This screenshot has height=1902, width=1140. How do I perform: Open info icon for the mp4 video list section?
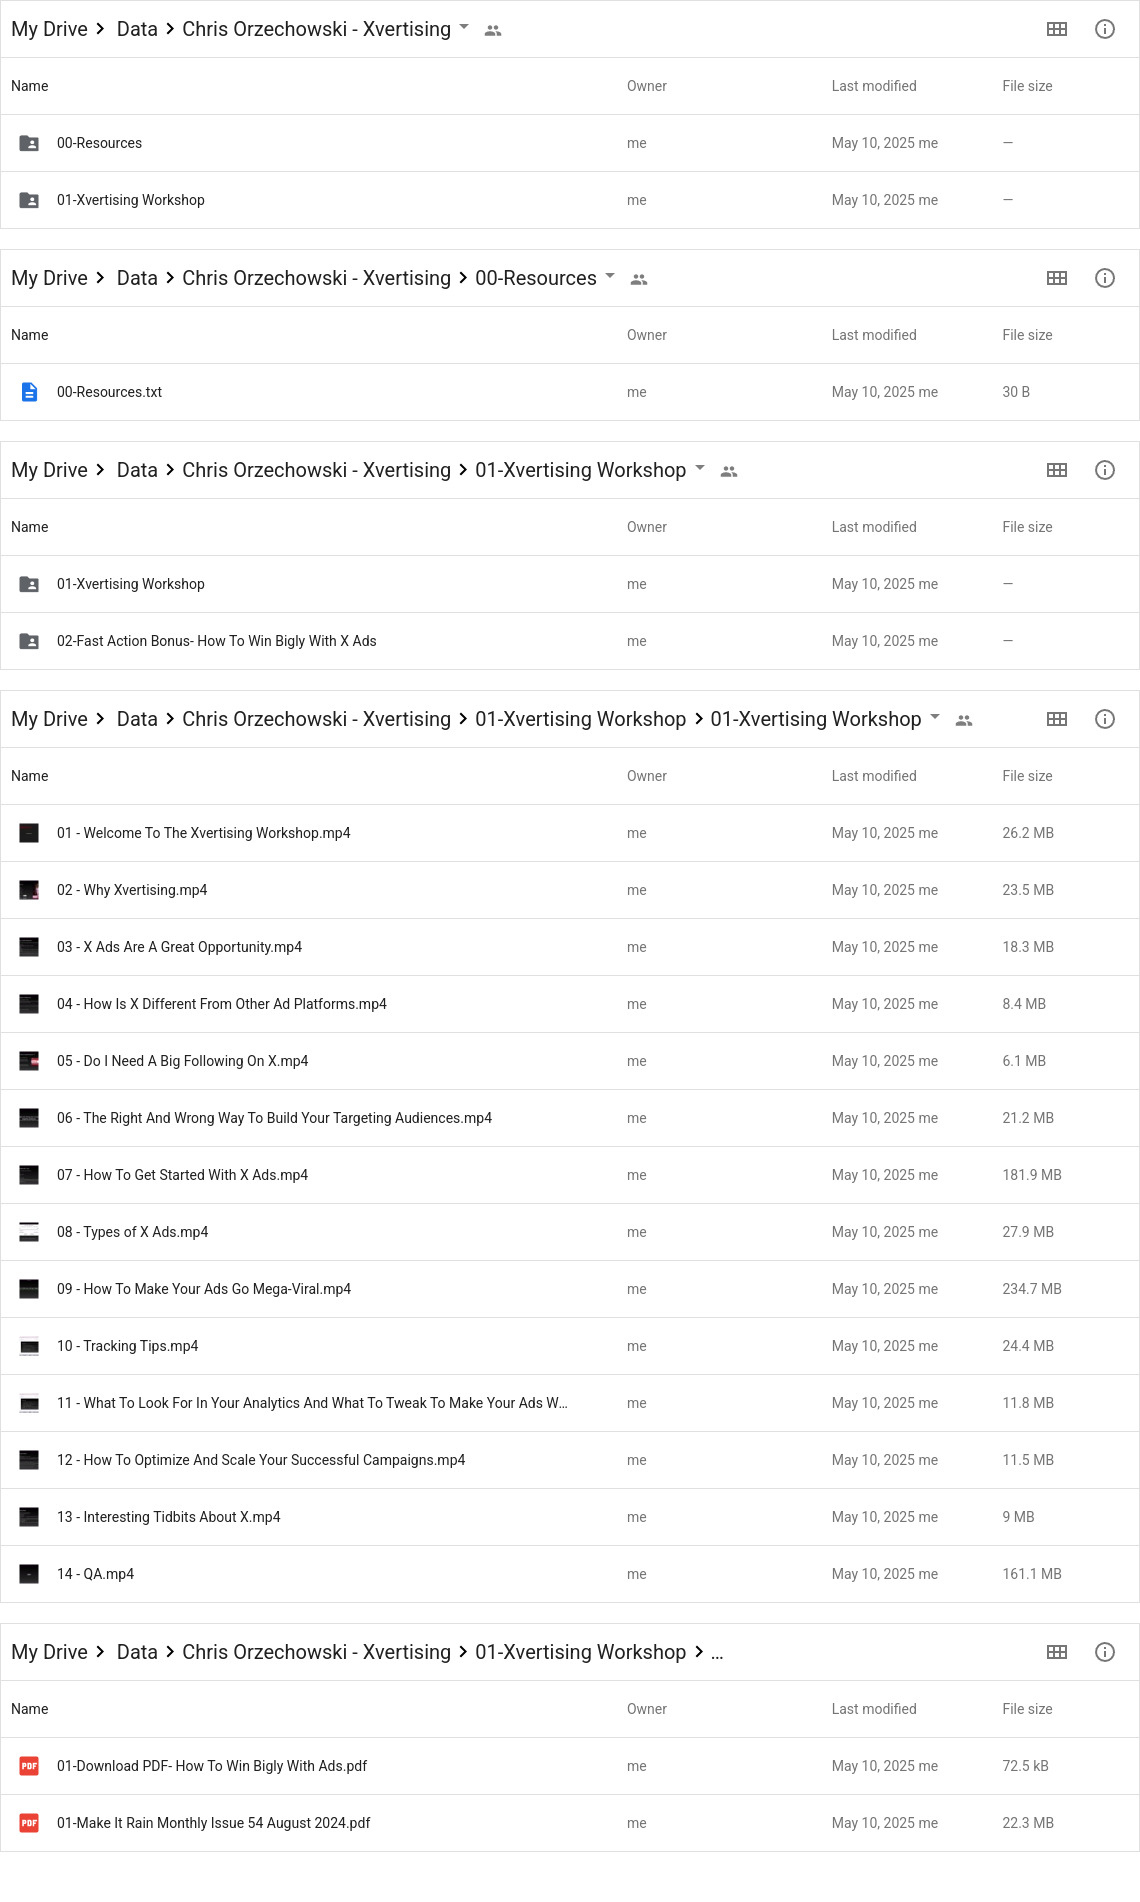1104,719
